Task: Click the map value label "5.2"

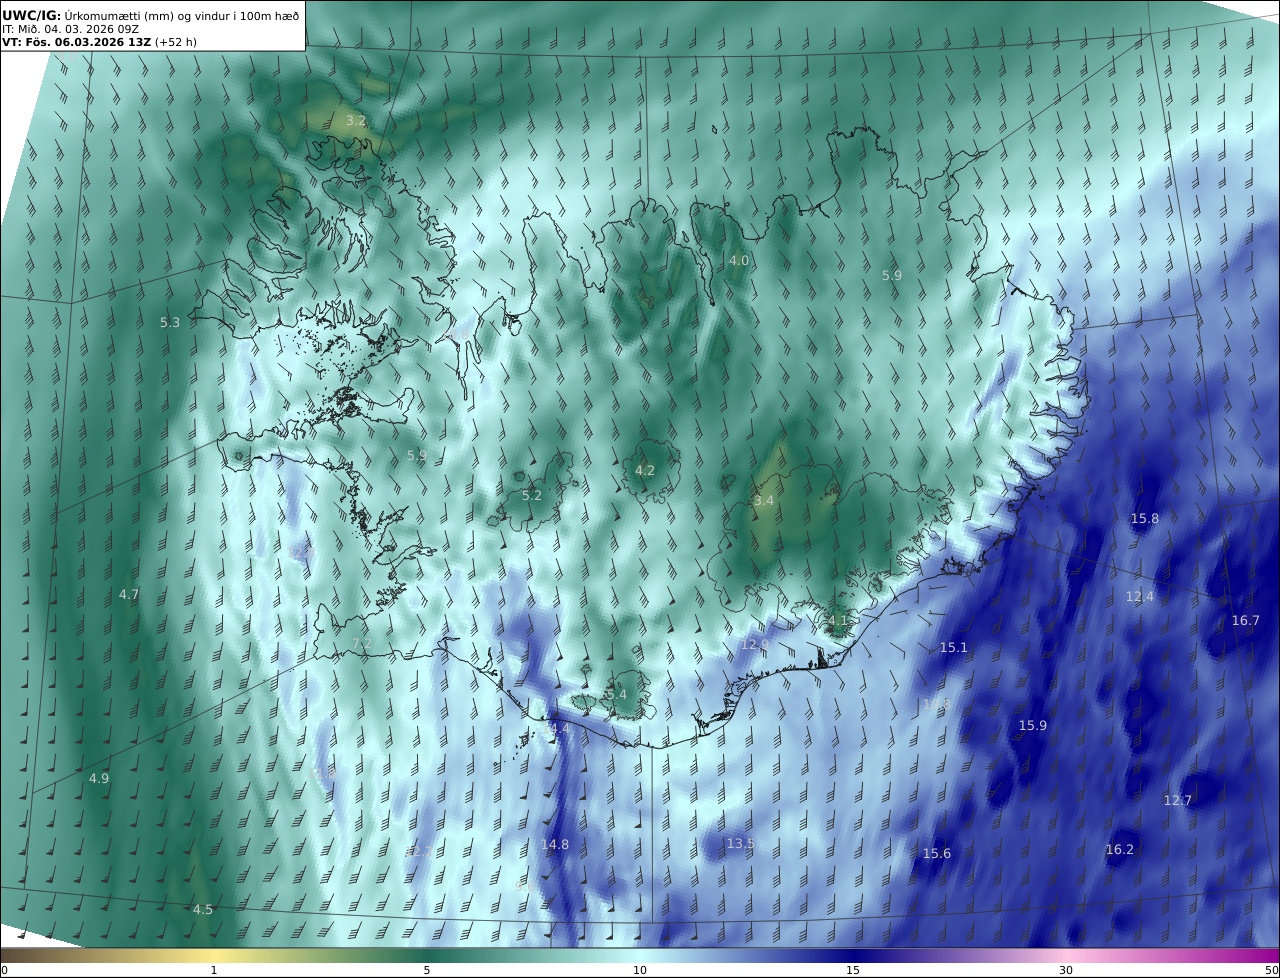Action: (532, 496)
